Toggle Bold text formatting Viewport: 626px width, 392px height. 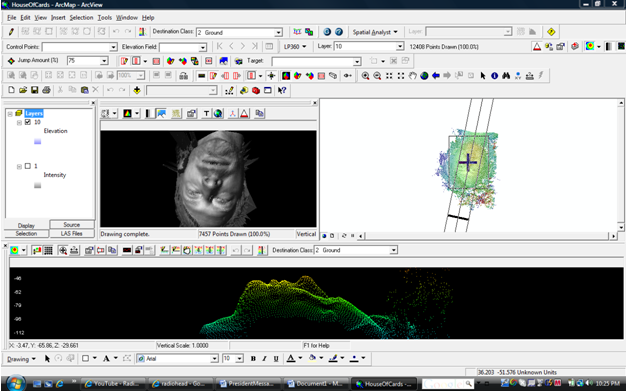click(x=253, y=358)
